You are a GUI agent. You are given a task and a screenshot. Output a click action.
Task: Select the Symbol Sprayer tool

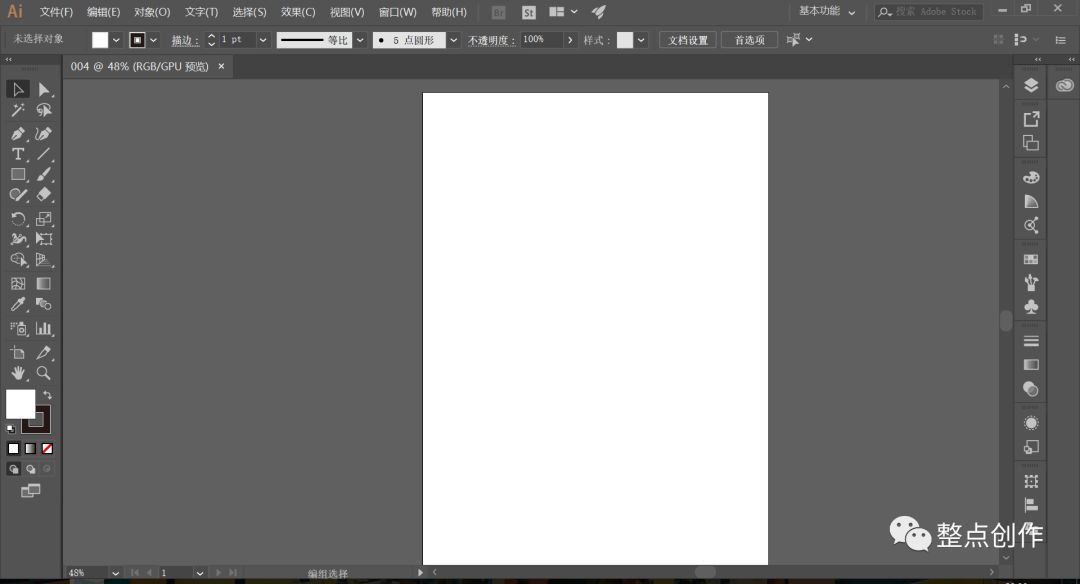18,328
